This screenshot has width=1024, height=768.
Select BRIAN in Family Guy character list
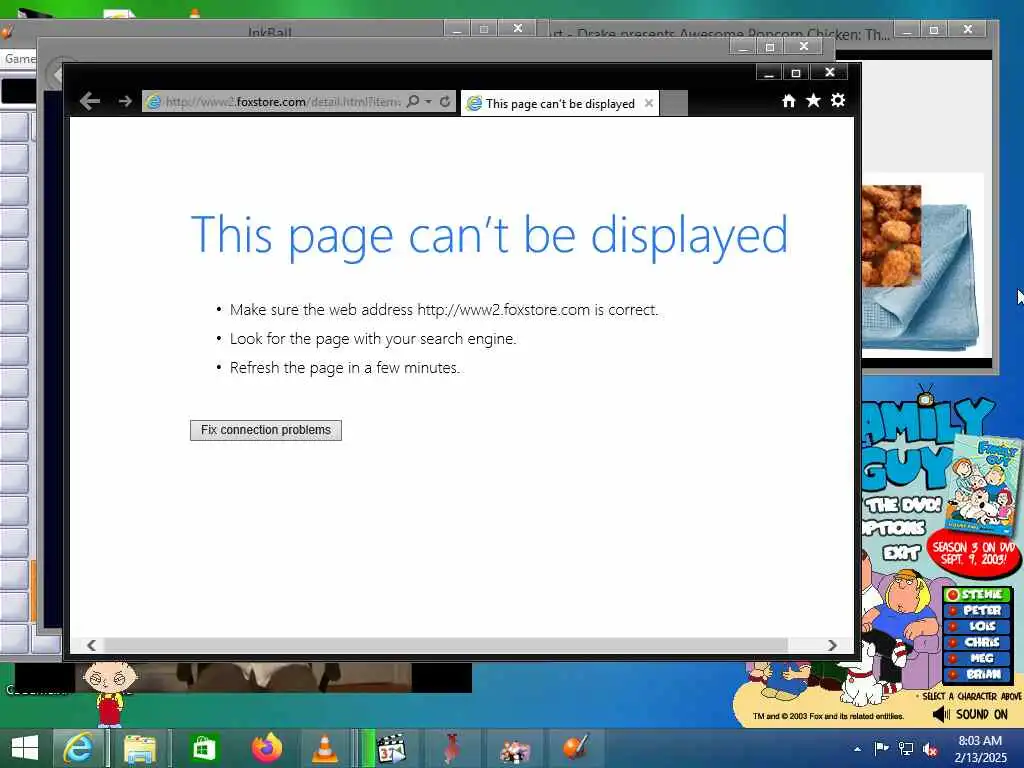976,675
